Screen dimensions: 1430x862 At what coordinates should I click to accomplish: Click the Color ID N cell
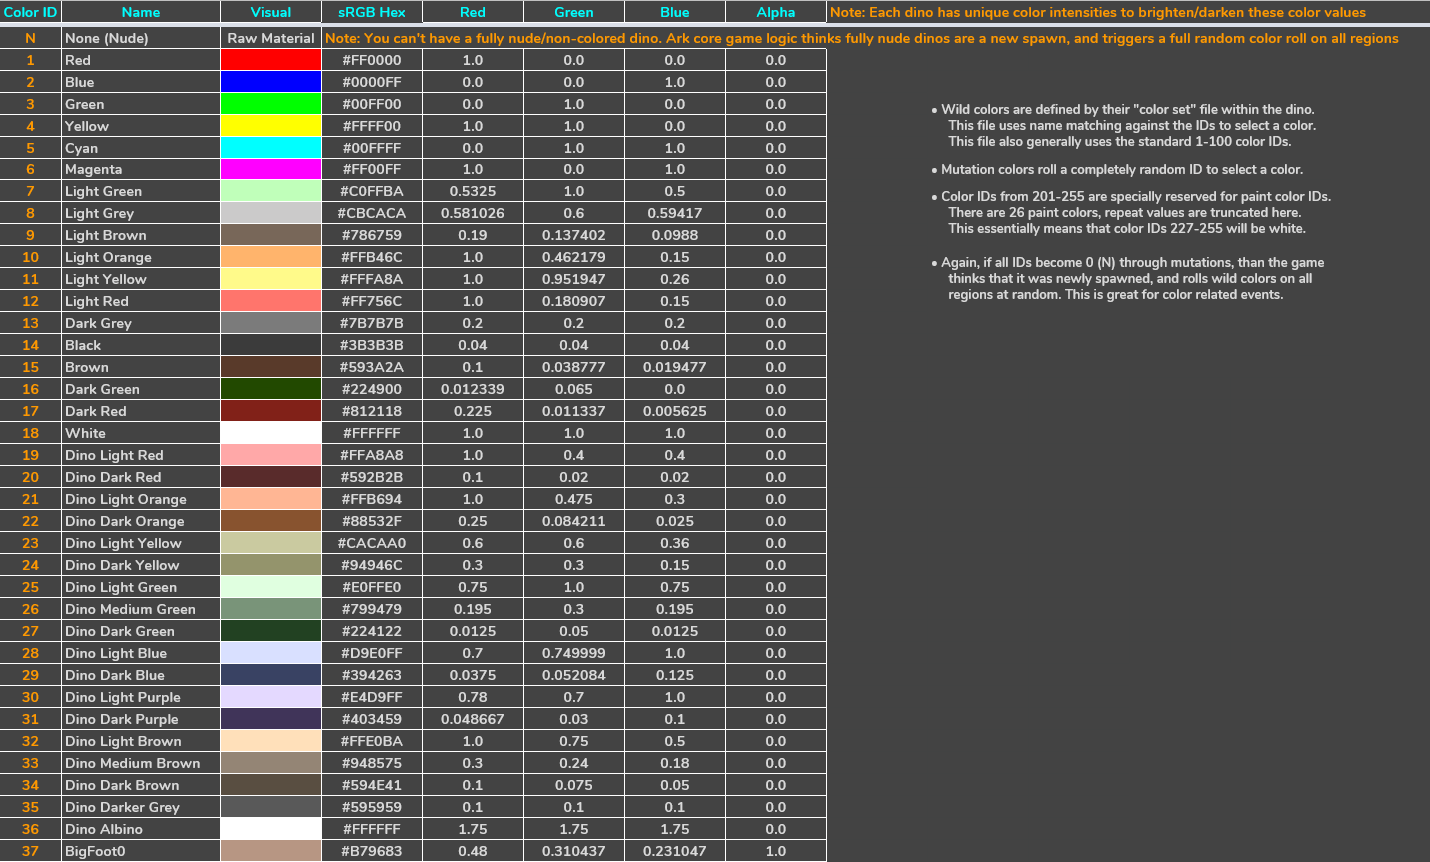pos(30,38)
